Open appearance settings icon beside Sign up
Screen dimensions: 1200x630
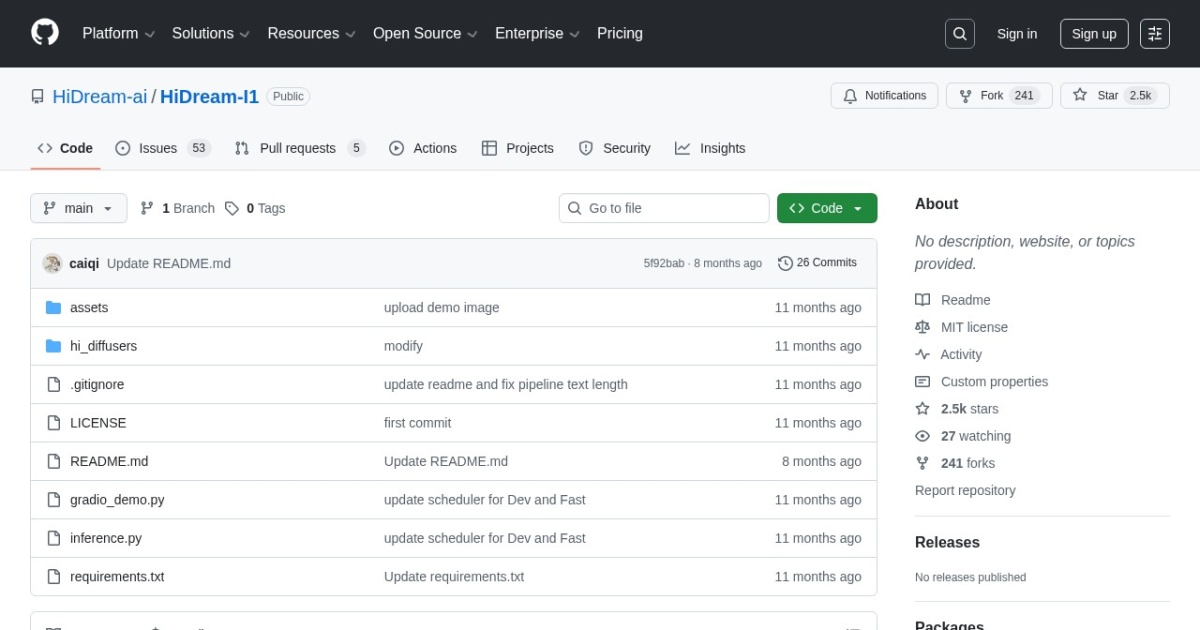1154,34
